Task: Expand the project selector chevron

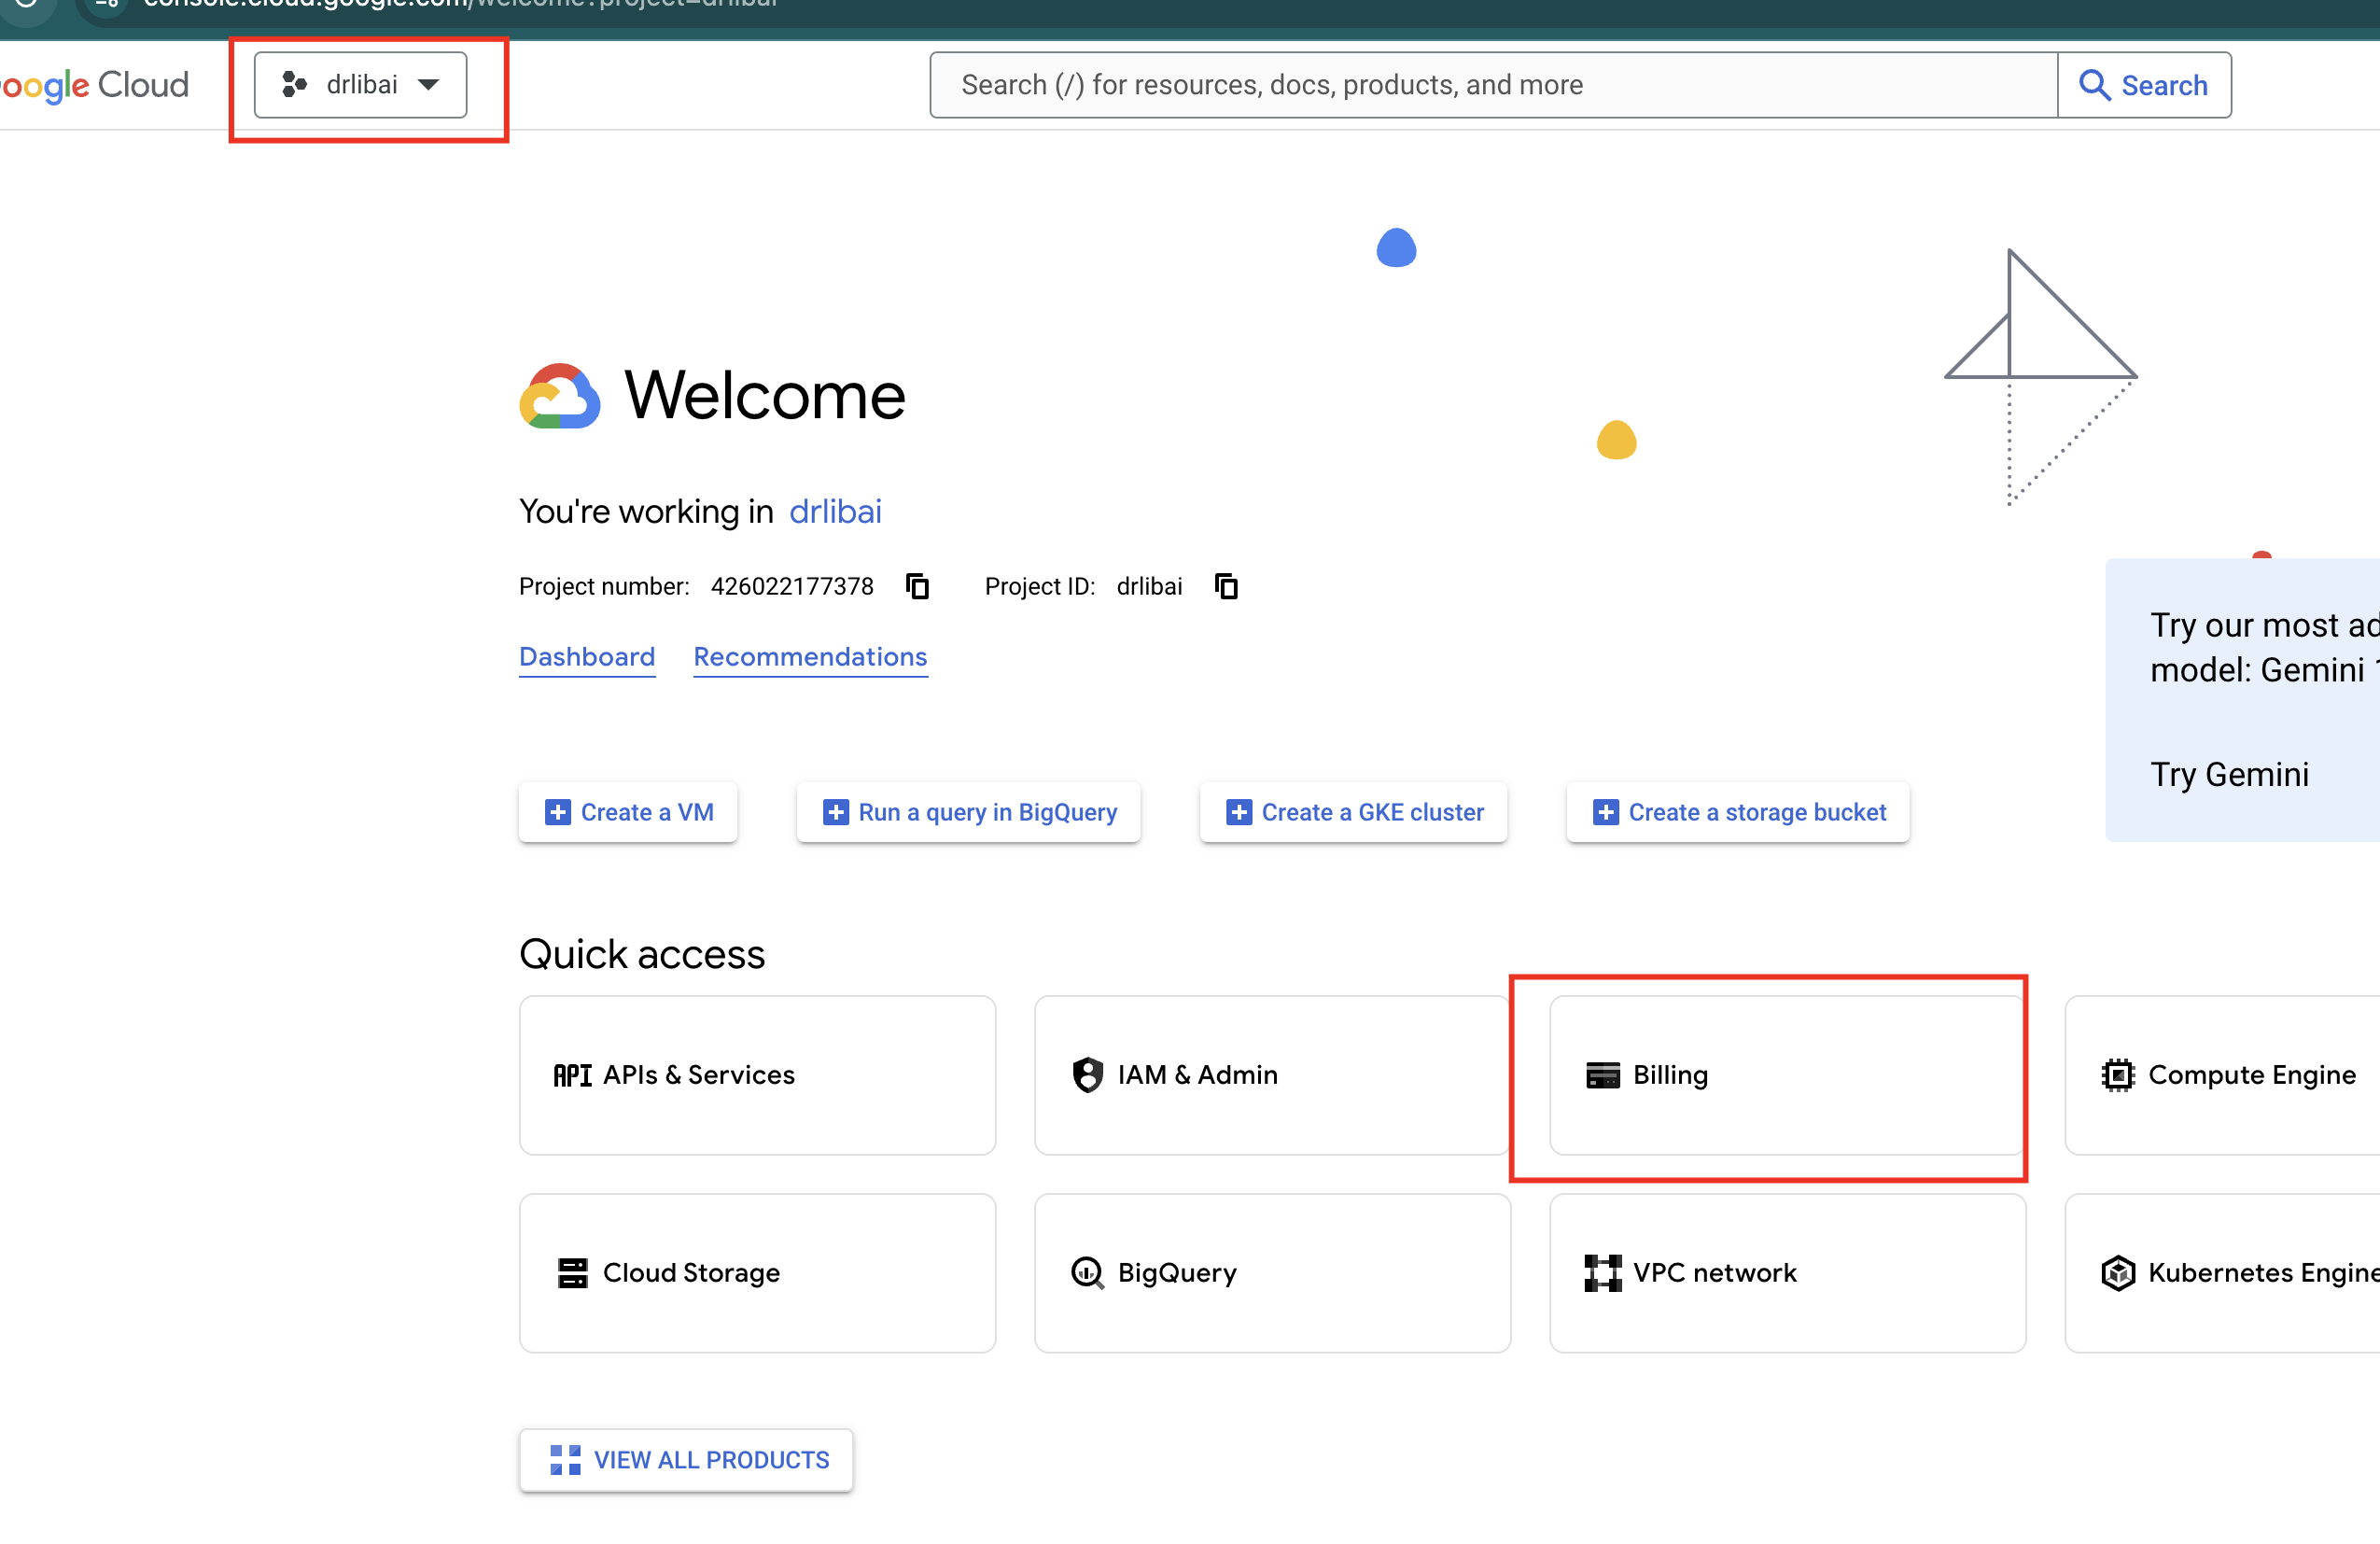Action: (x=430, y=85)
